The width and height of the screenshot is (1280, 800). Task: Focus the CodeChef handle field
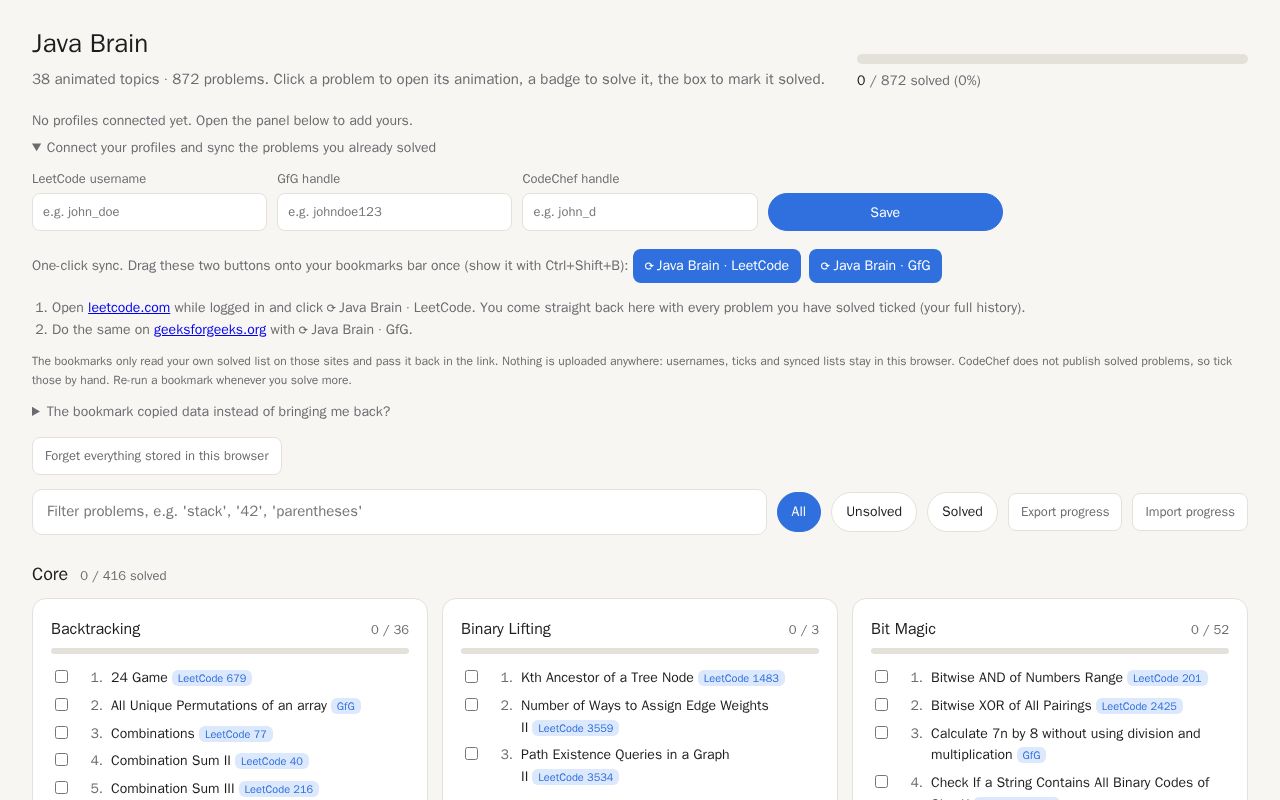tap(640, 212)
